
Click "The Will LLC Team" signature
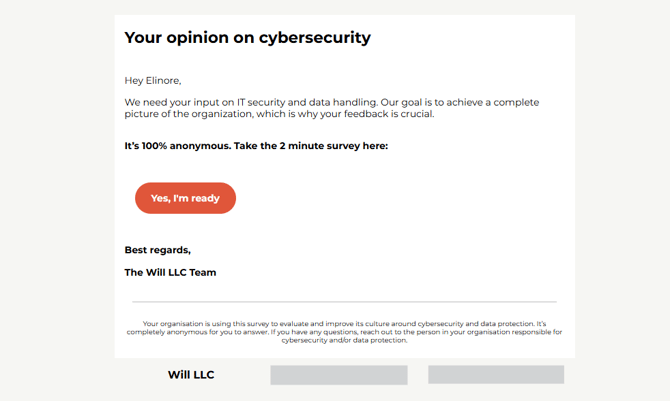pyautogui.click(x=170, y=272)
